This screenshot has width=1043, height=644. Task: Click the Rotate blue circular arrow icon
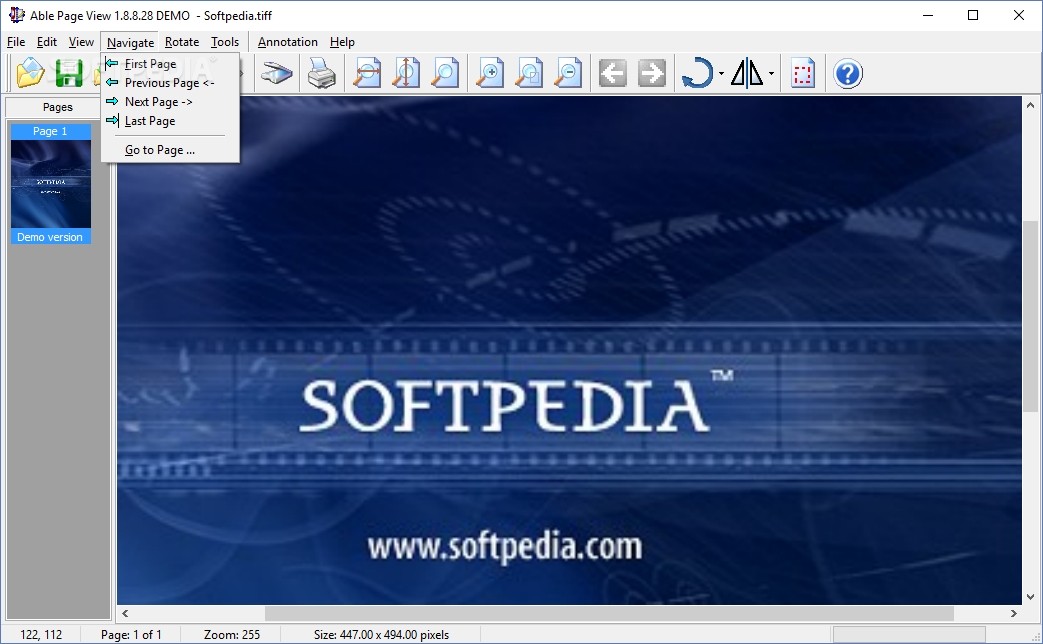(697, 73)
